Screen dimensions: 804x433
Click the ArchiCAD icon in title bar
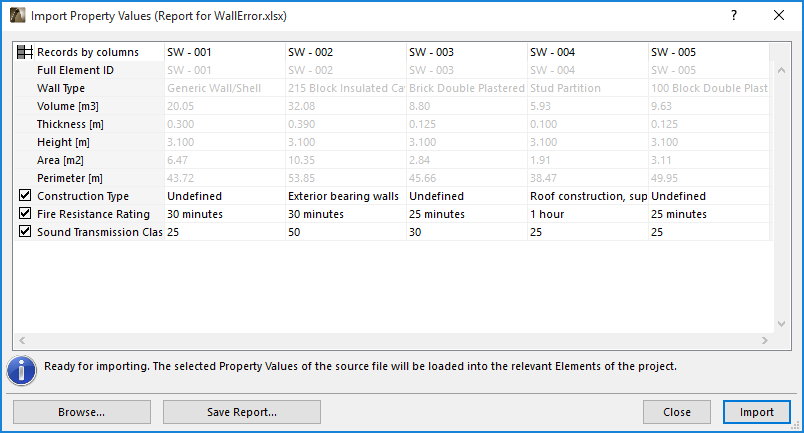click(17, 16)
